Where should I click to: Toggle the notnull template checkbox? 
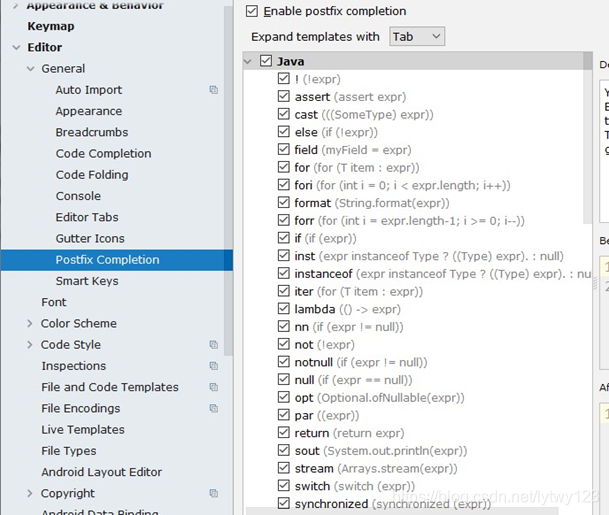pos(284,362)
